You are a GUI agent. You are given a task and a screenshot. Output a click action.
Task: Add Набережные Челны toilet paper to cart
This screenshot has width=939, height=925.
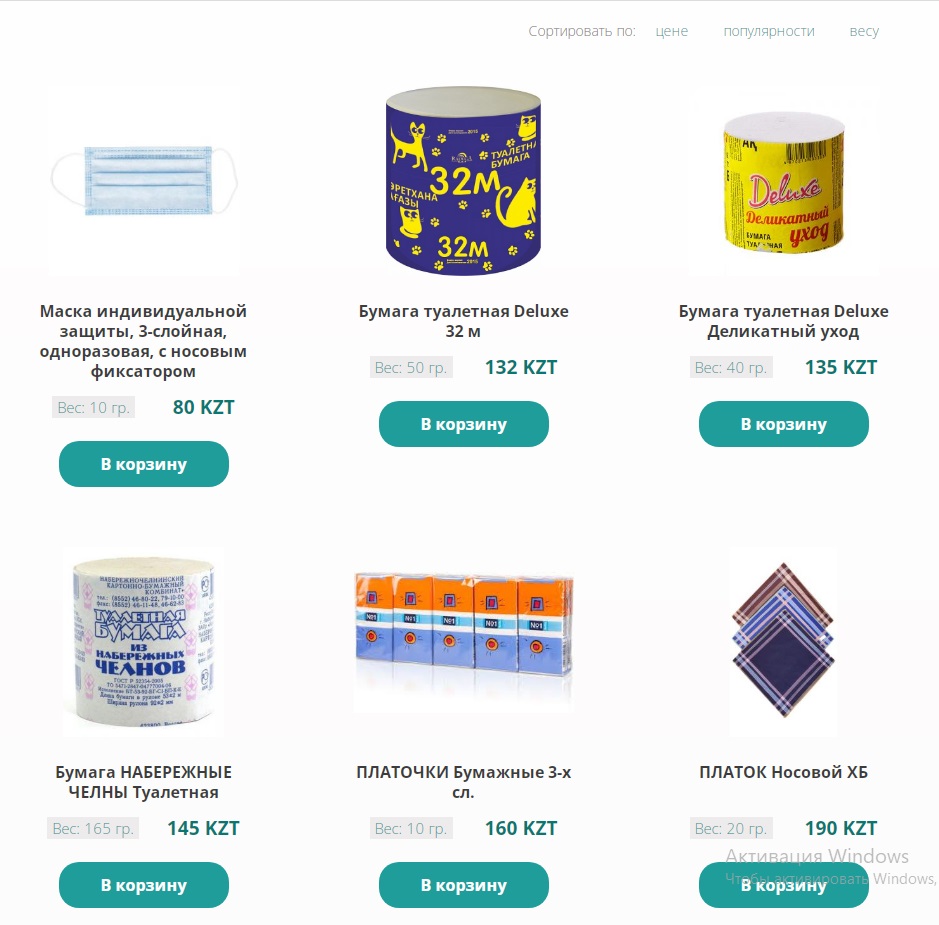tap(144, 885)
